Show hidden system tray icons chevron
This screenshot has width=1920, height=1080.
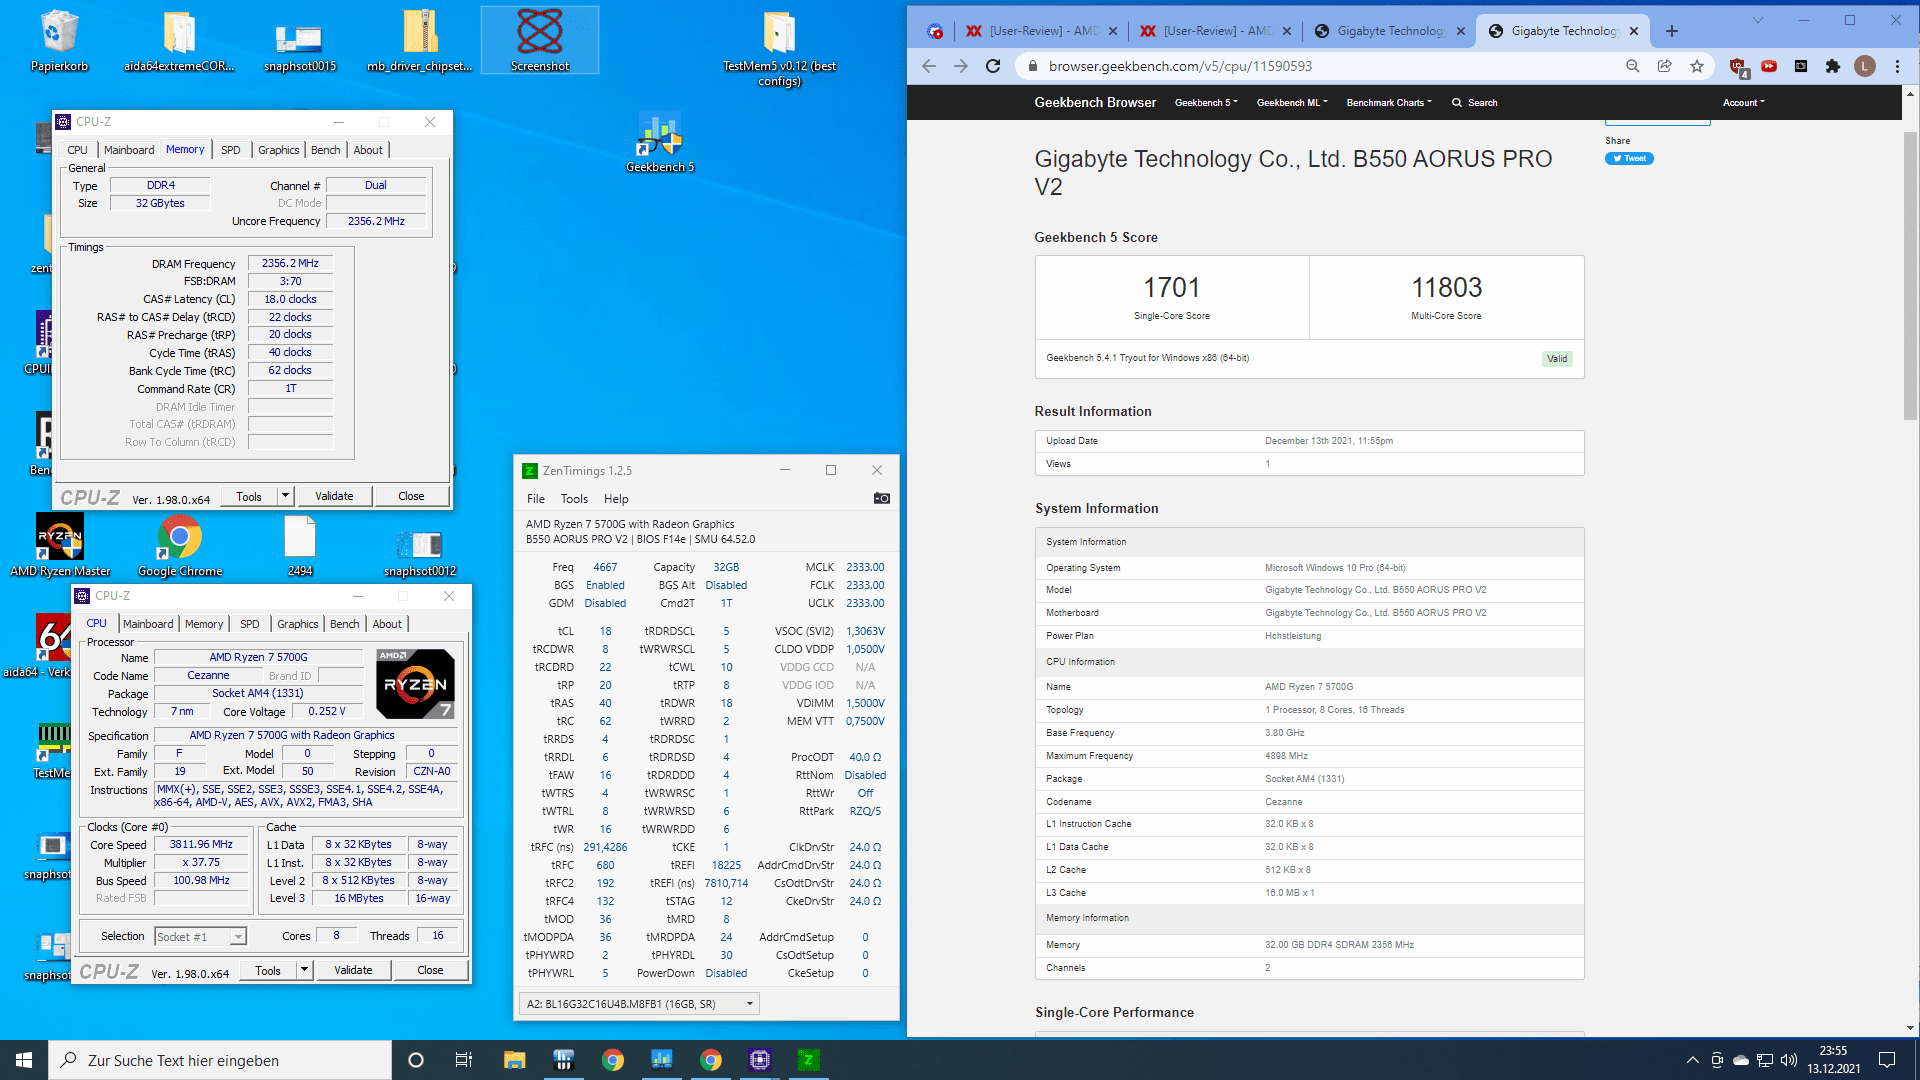pos(1692,1060)
